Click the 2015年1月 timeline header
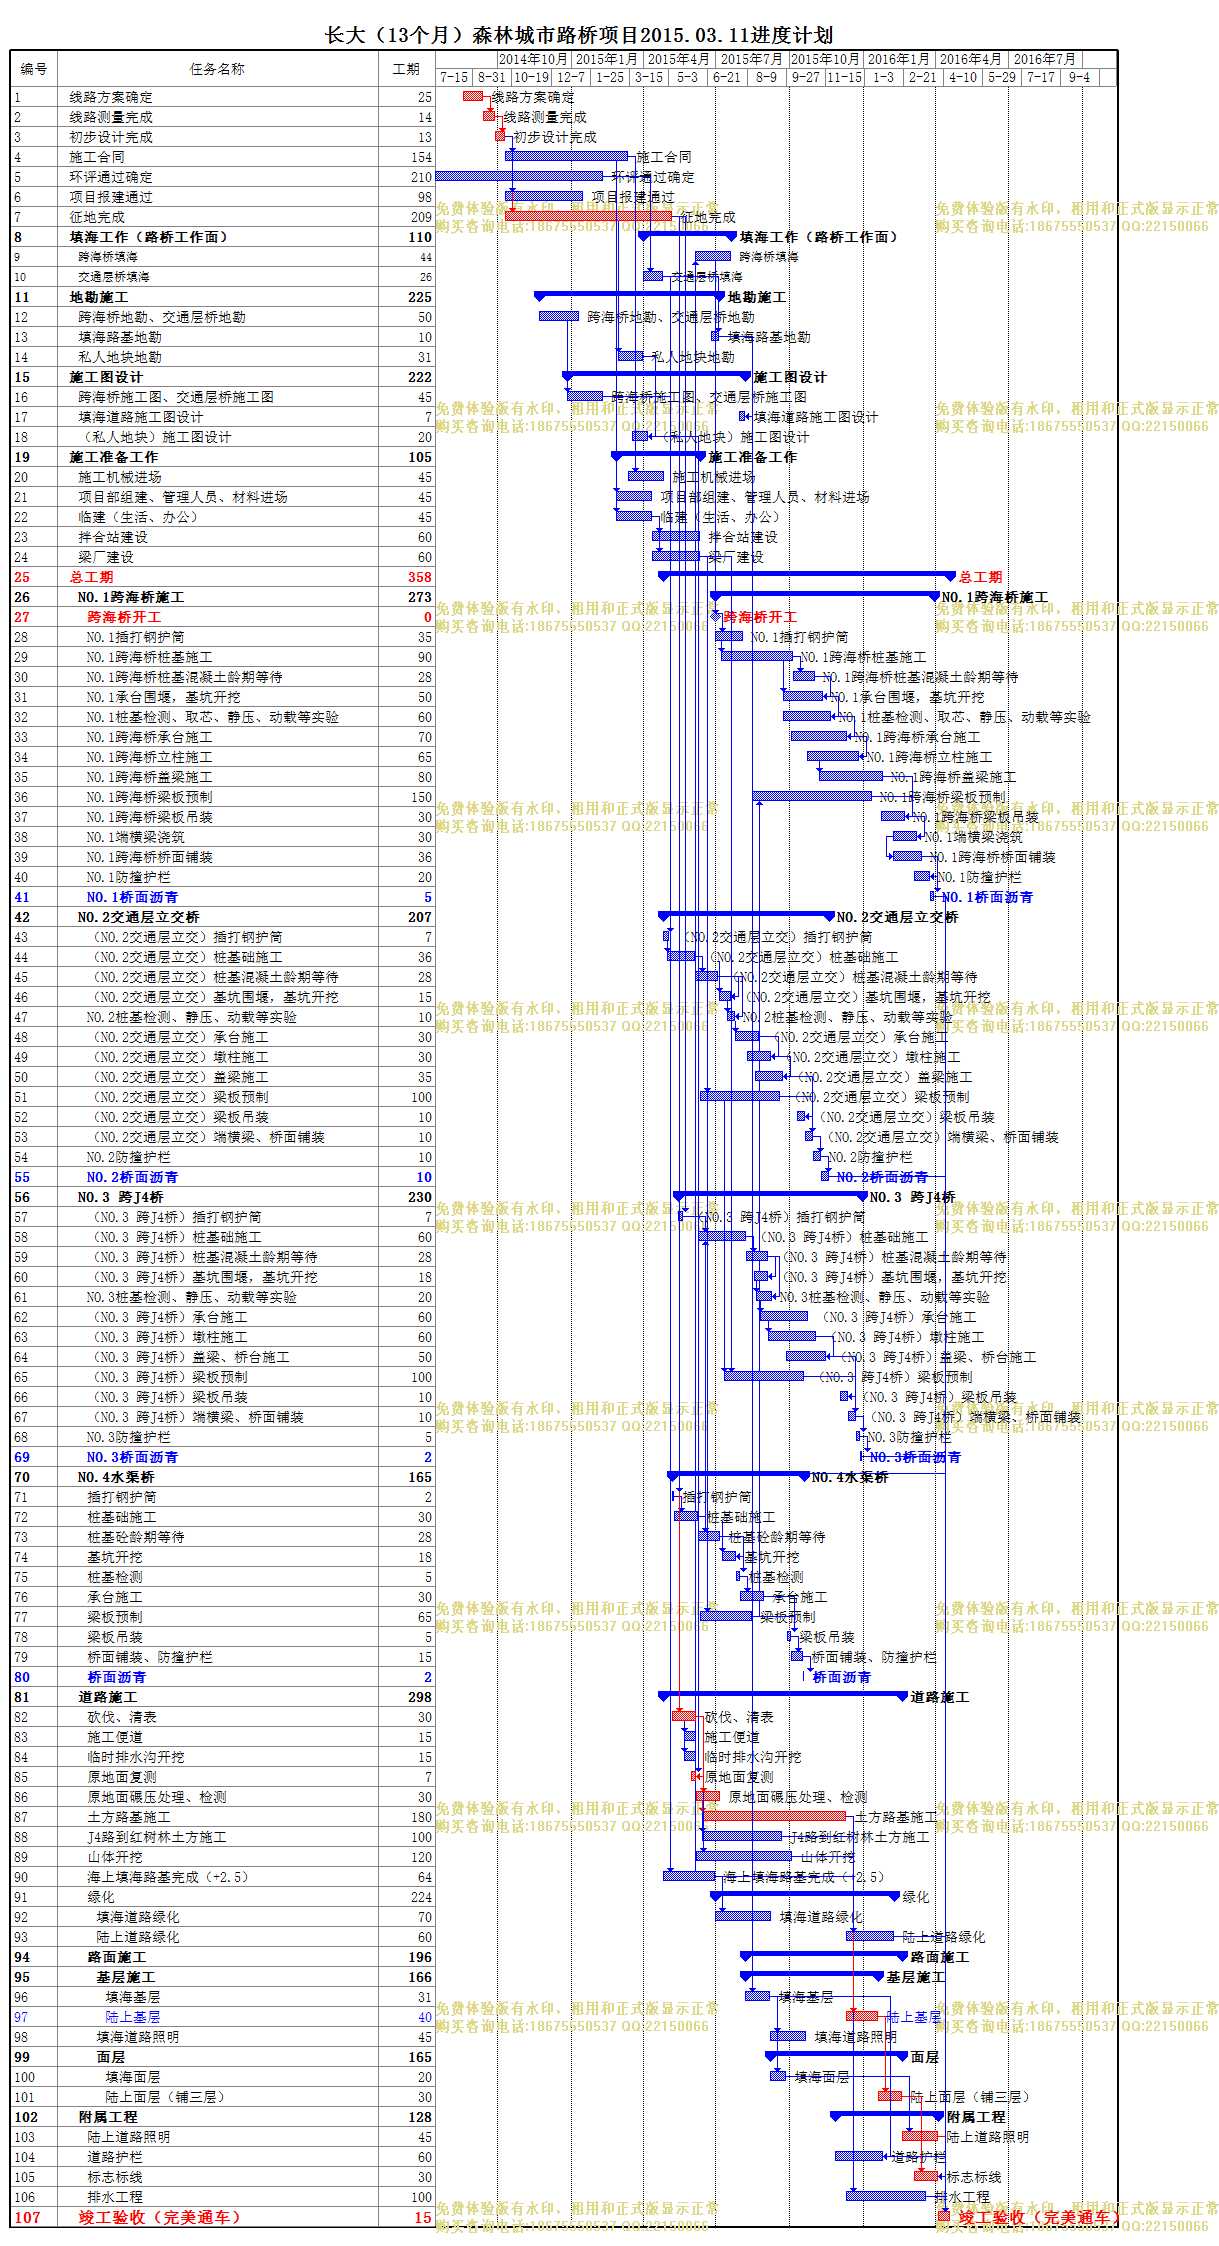This screenshot has width=1219, height=2246. 607,59
